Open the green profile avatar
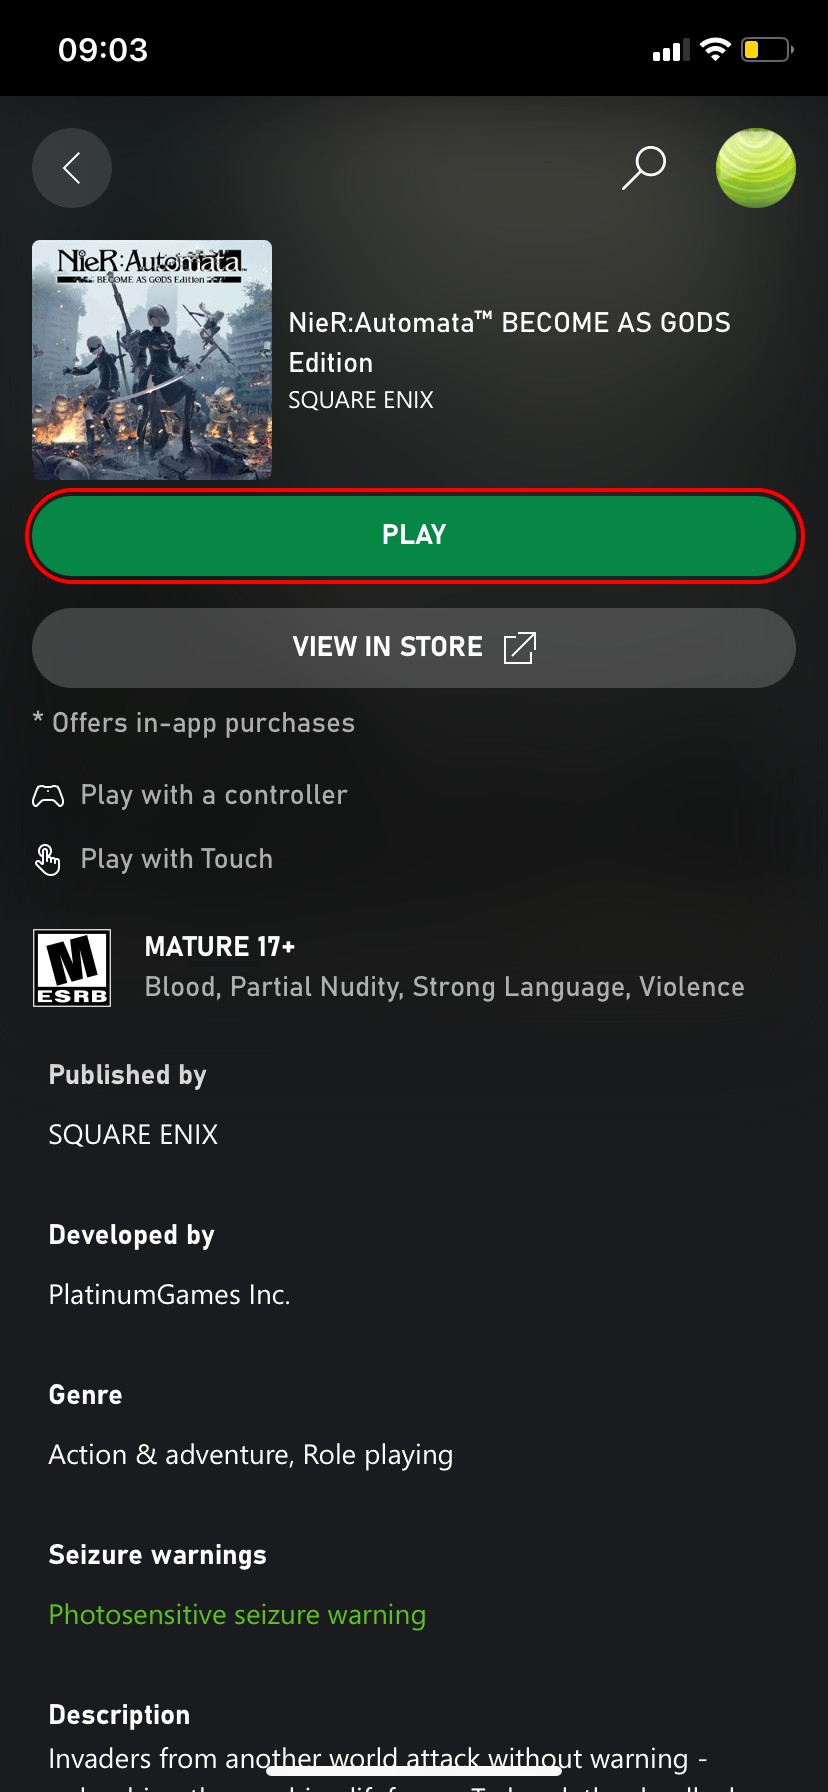Viewport: 828px width, 1792px height. (756, 168)
